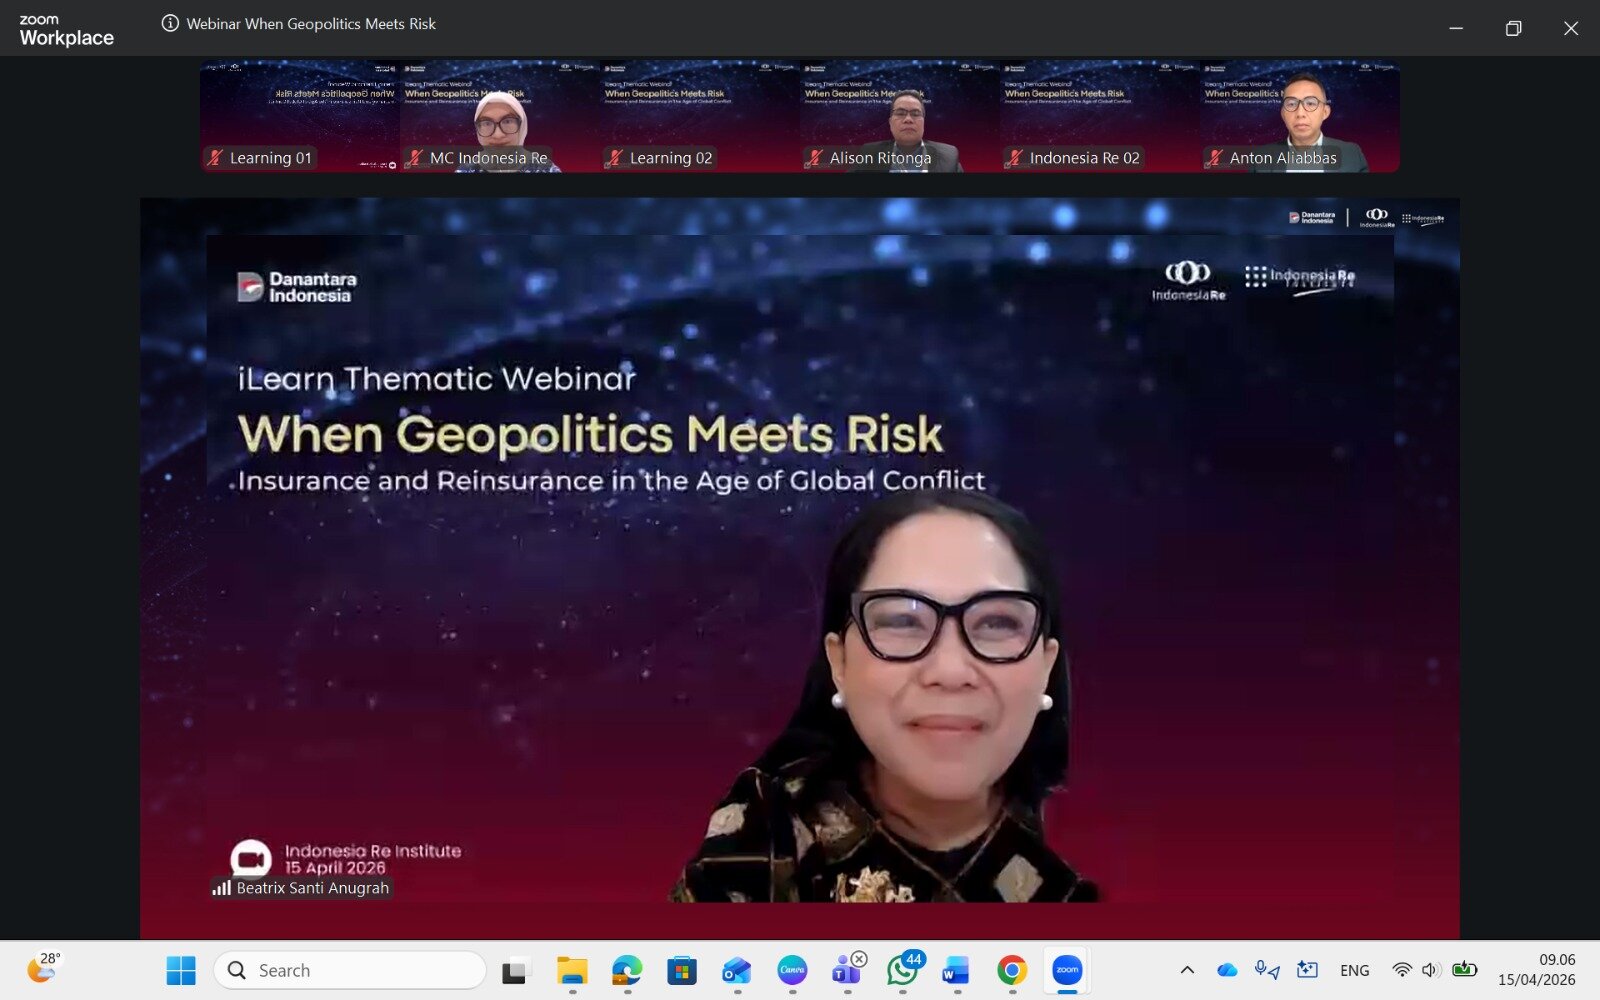Click the Zoom Workplace logo

[66, 31]
